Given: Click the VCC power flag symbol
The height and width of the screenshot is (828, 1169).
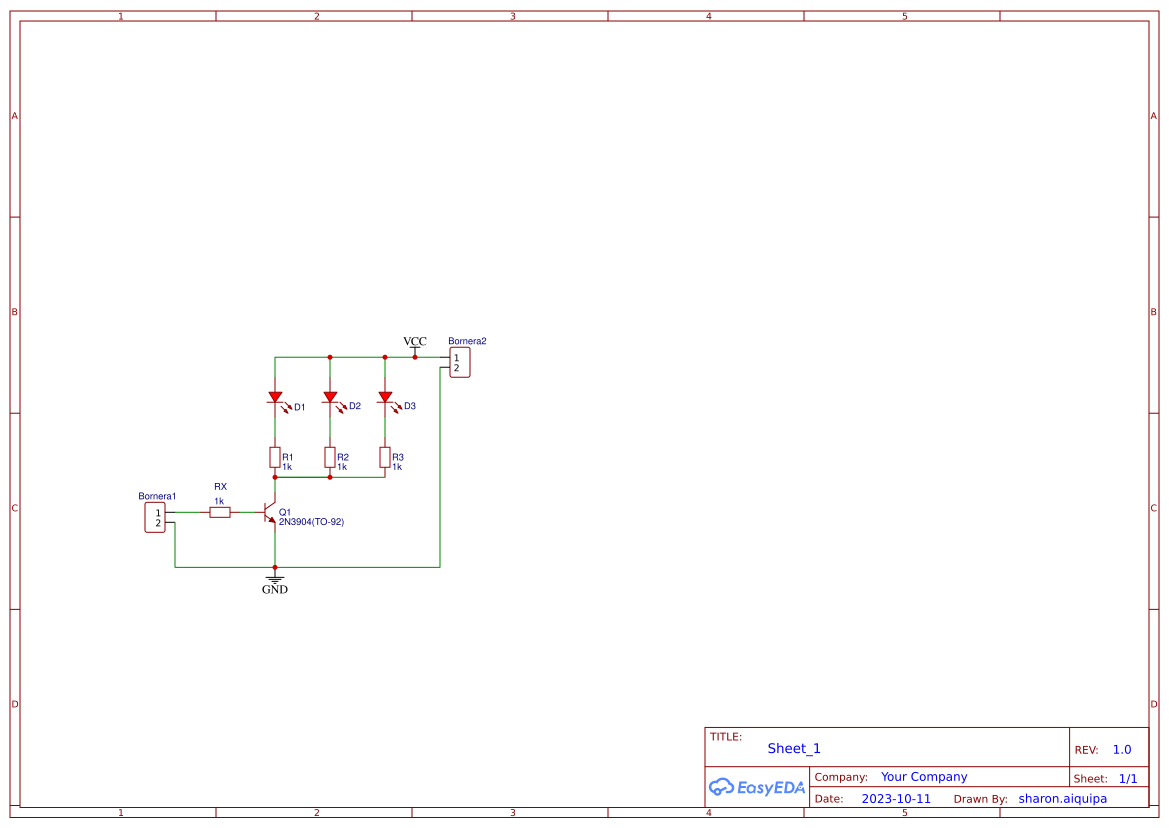Looking at the screenshot, I should click(x=415, y=349).
